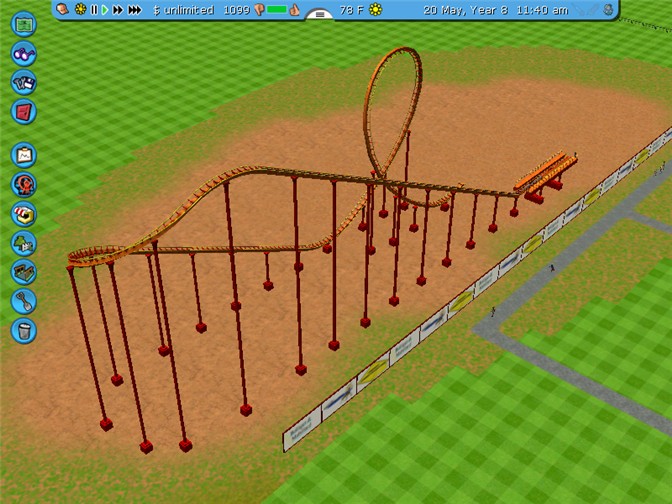Click the messages hand icon in top bar
Screen dimensions: 672x504
pyautogui.click(x=63, y=9)
